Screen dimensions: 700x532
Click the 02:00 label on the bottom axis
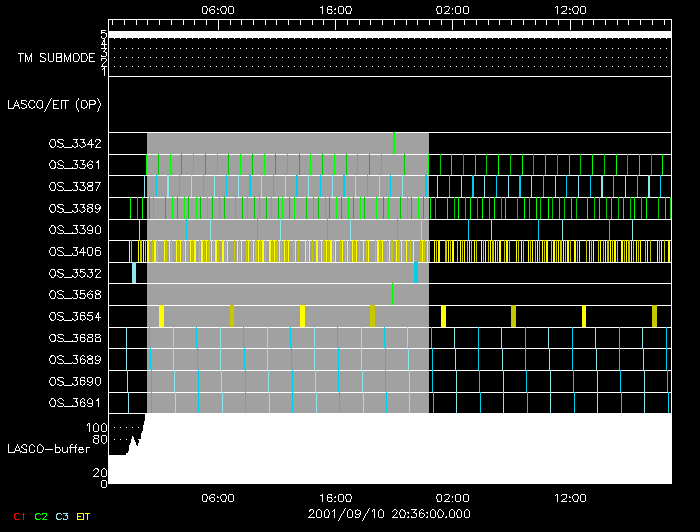[x=452, y=497]
